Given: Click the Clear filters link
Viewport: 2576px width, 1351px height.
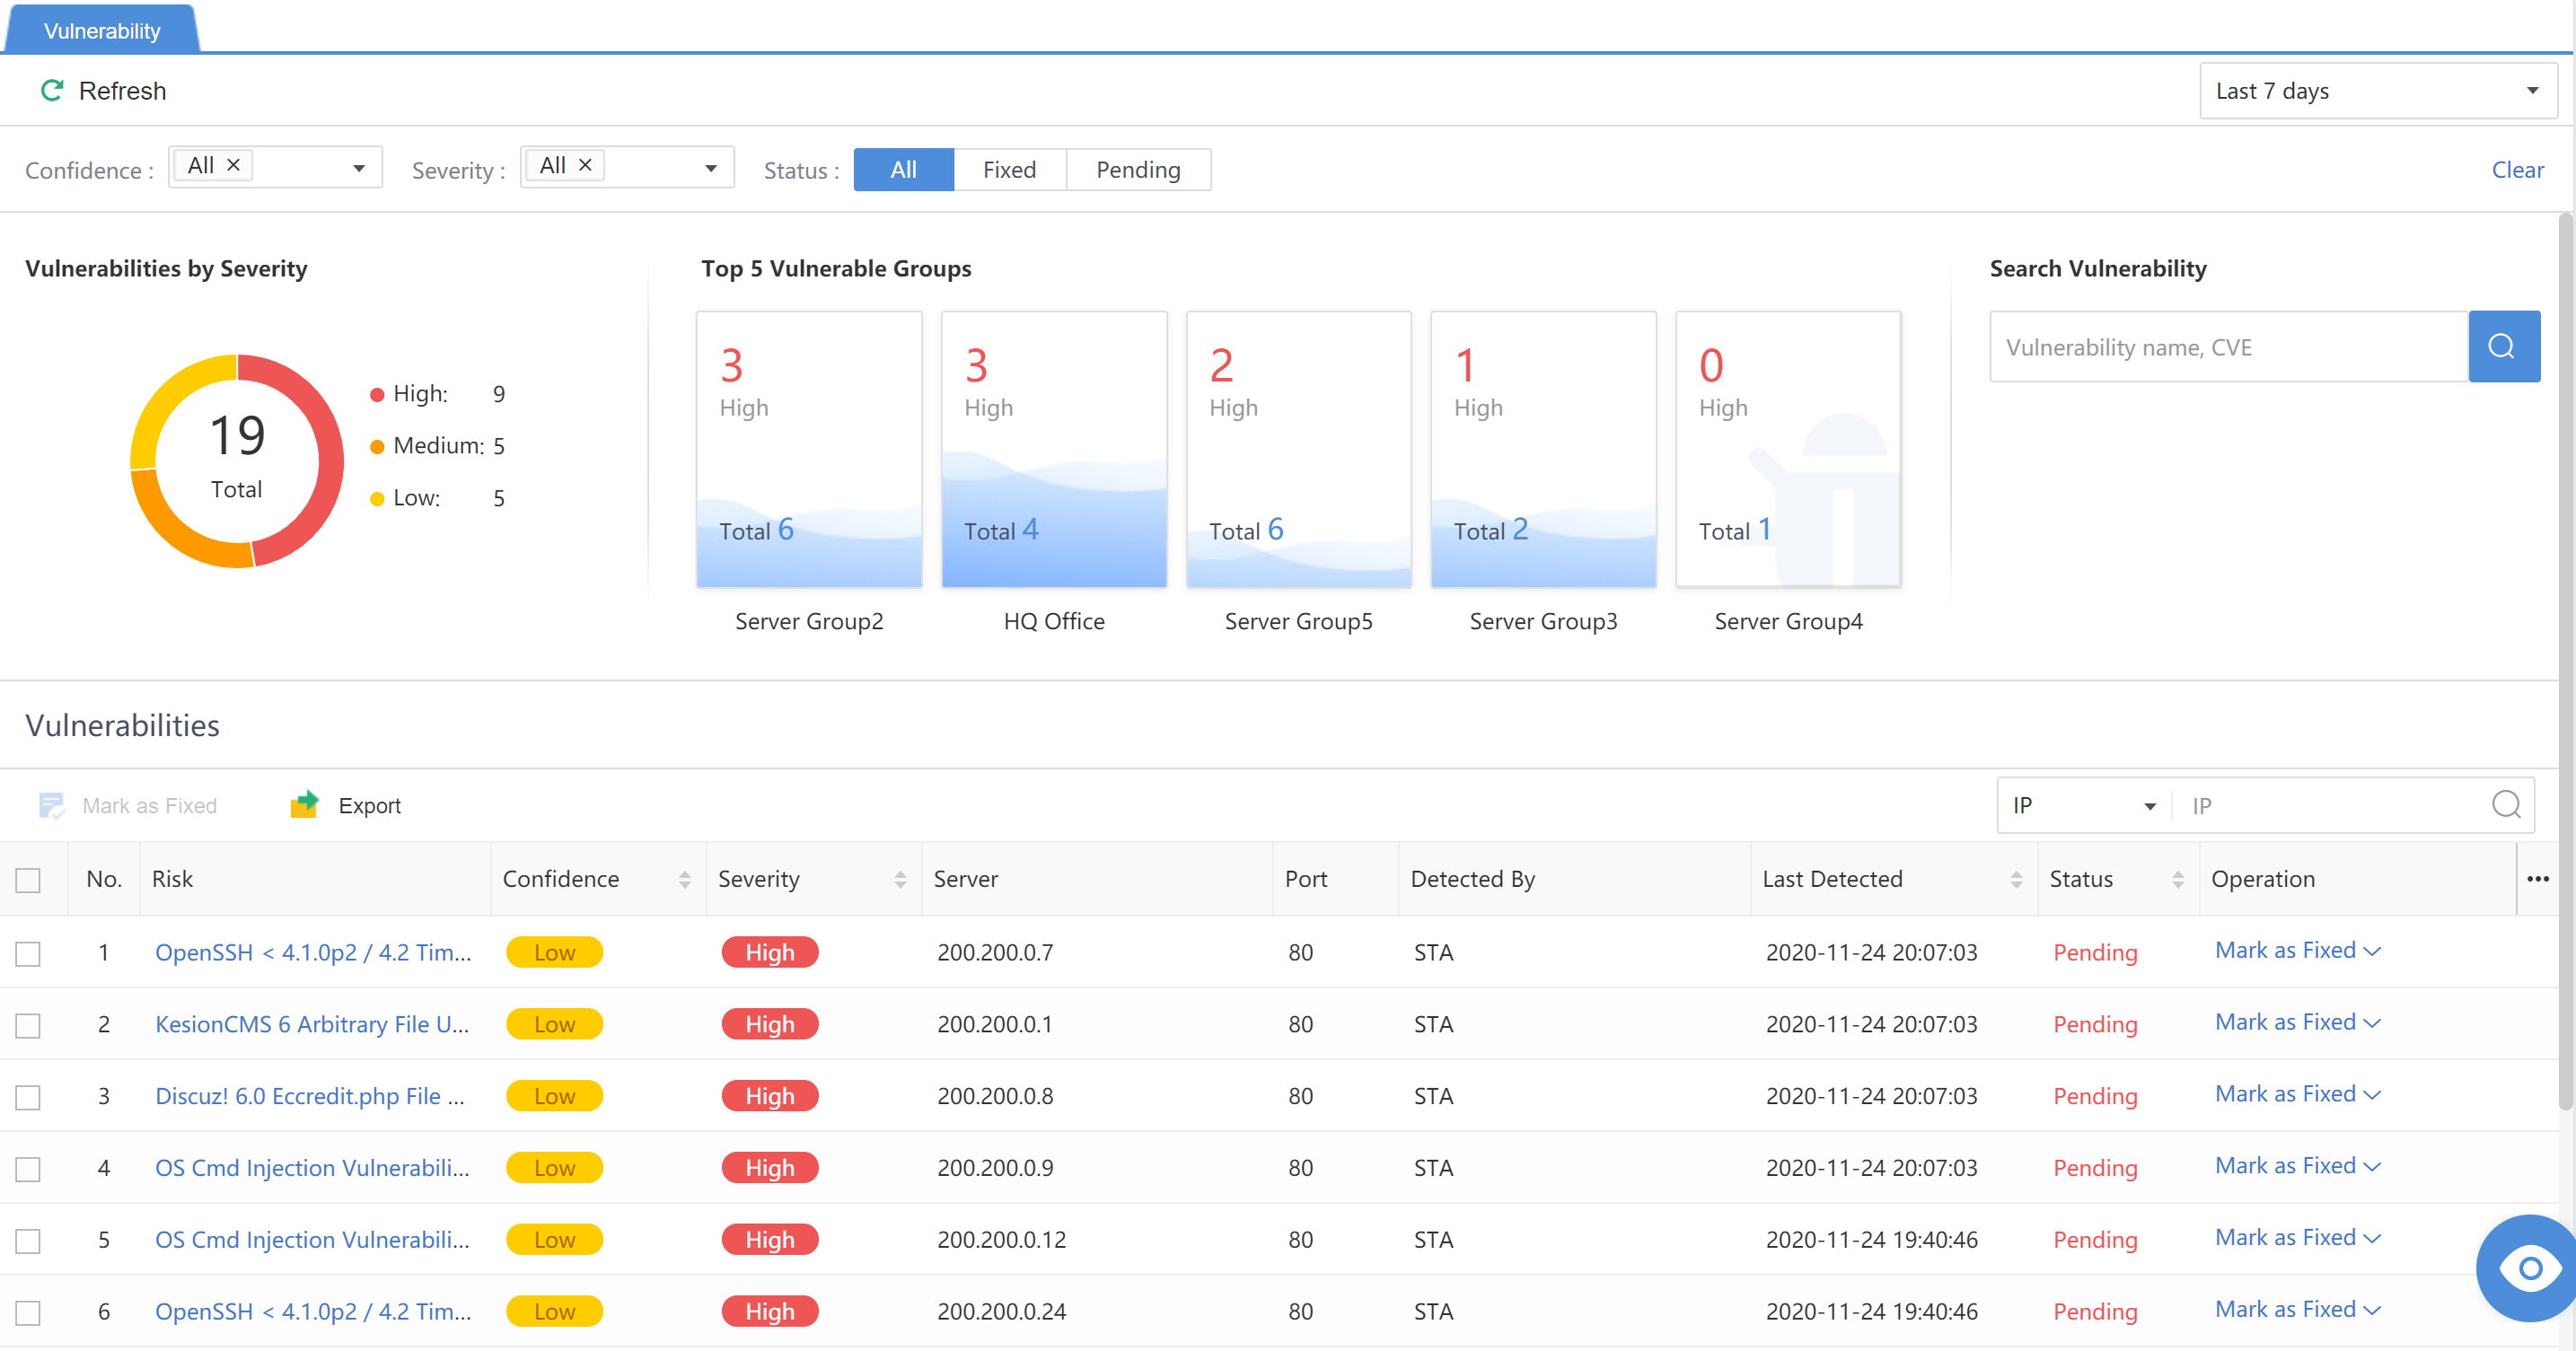Looking at the screenshot, I should pos(2516,170).
